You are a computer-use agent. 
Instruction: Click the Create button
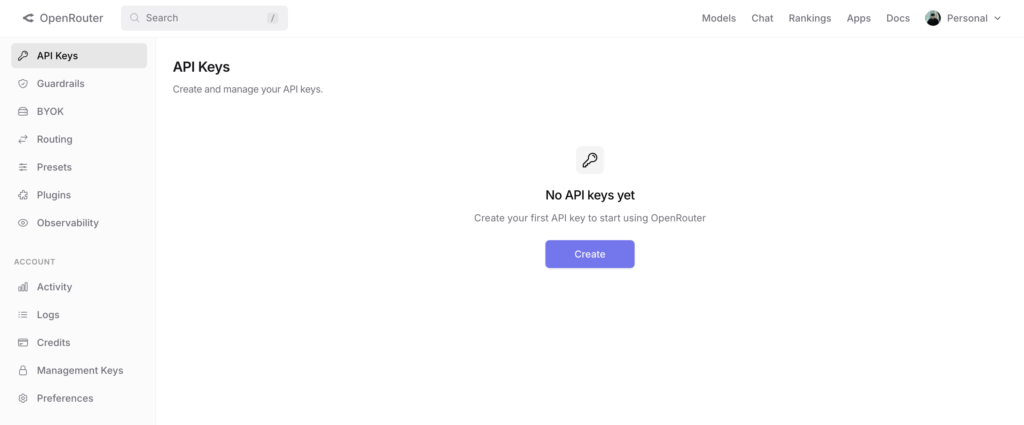tap(590, 254)
